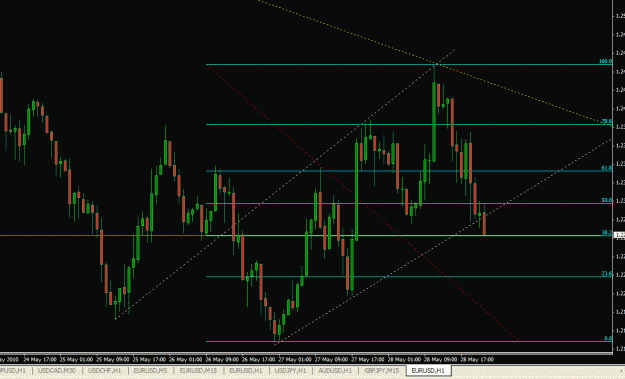Click the 61.8 Fibonacci level label

pos(606,168)
